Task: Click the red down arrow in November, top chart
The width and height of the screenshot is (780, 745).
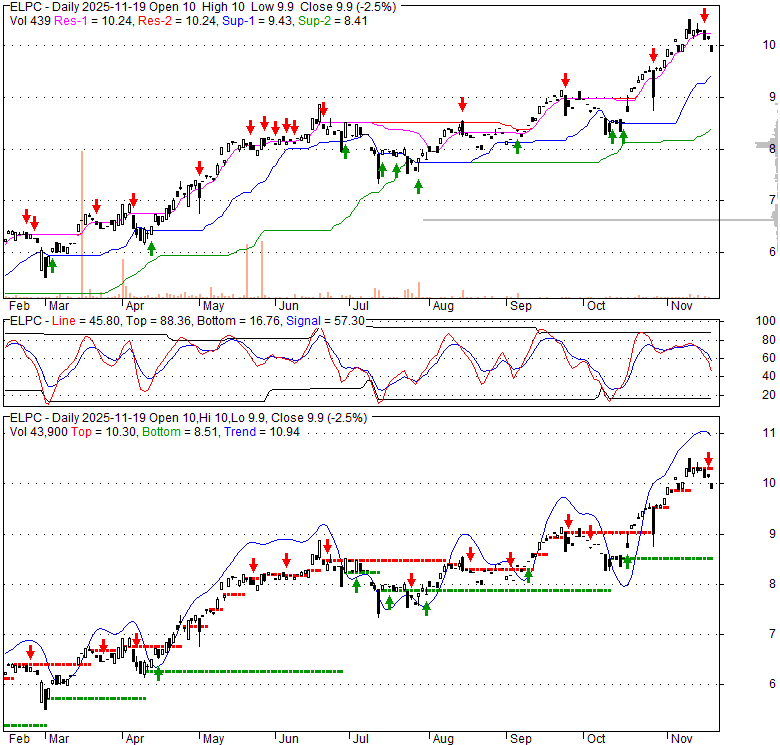Action: click(x=705, y=14)
